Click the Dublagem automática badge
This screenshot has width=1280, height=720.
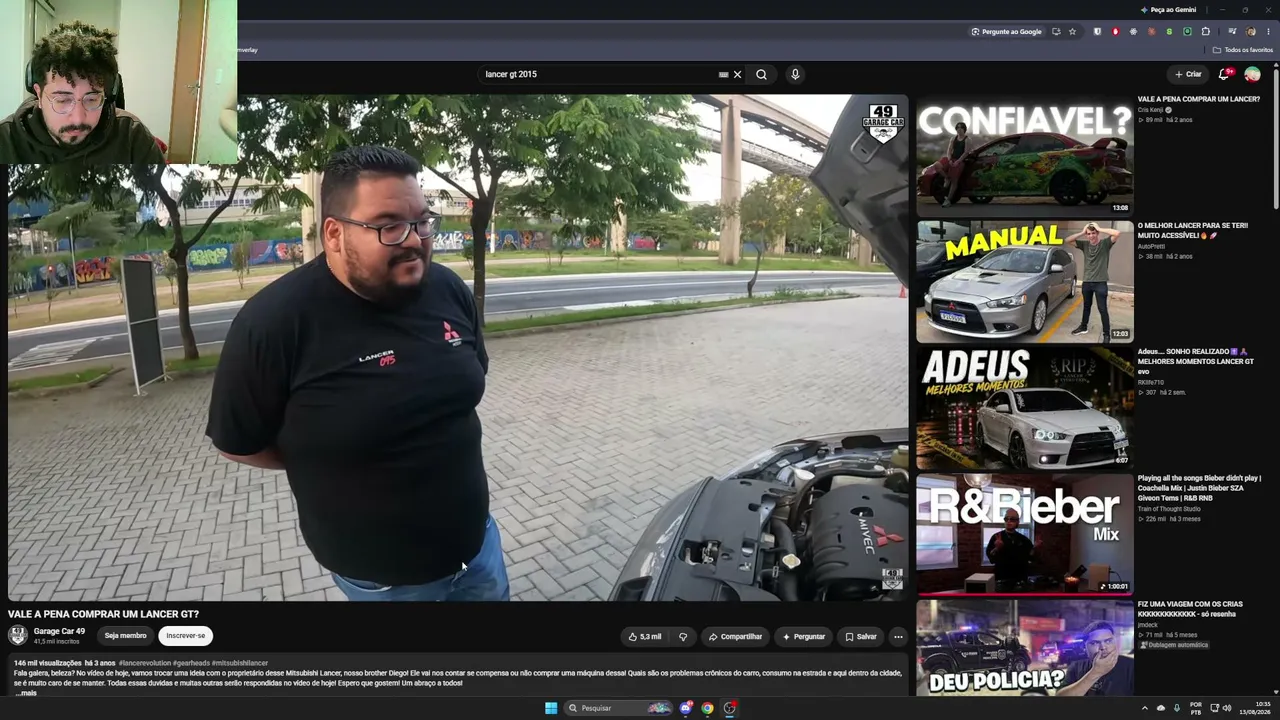1174,645
